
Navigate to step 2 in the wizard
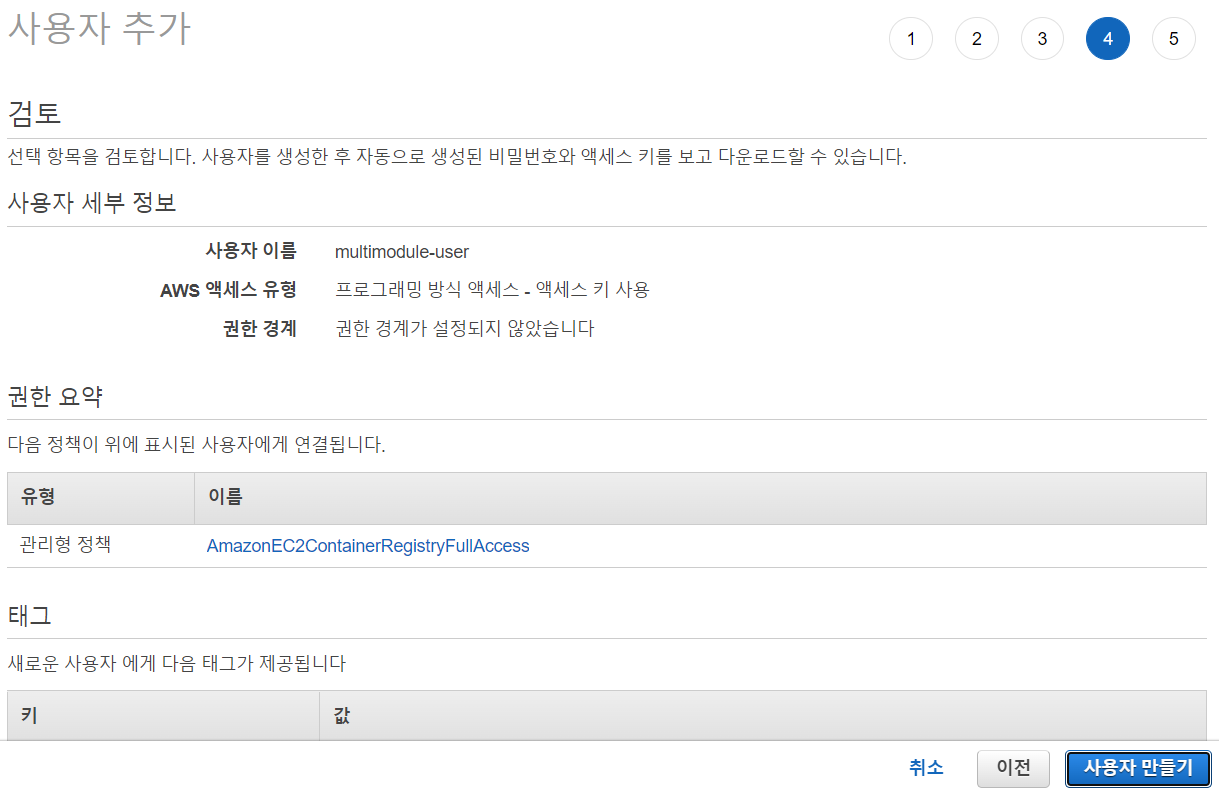coord(976,38)
